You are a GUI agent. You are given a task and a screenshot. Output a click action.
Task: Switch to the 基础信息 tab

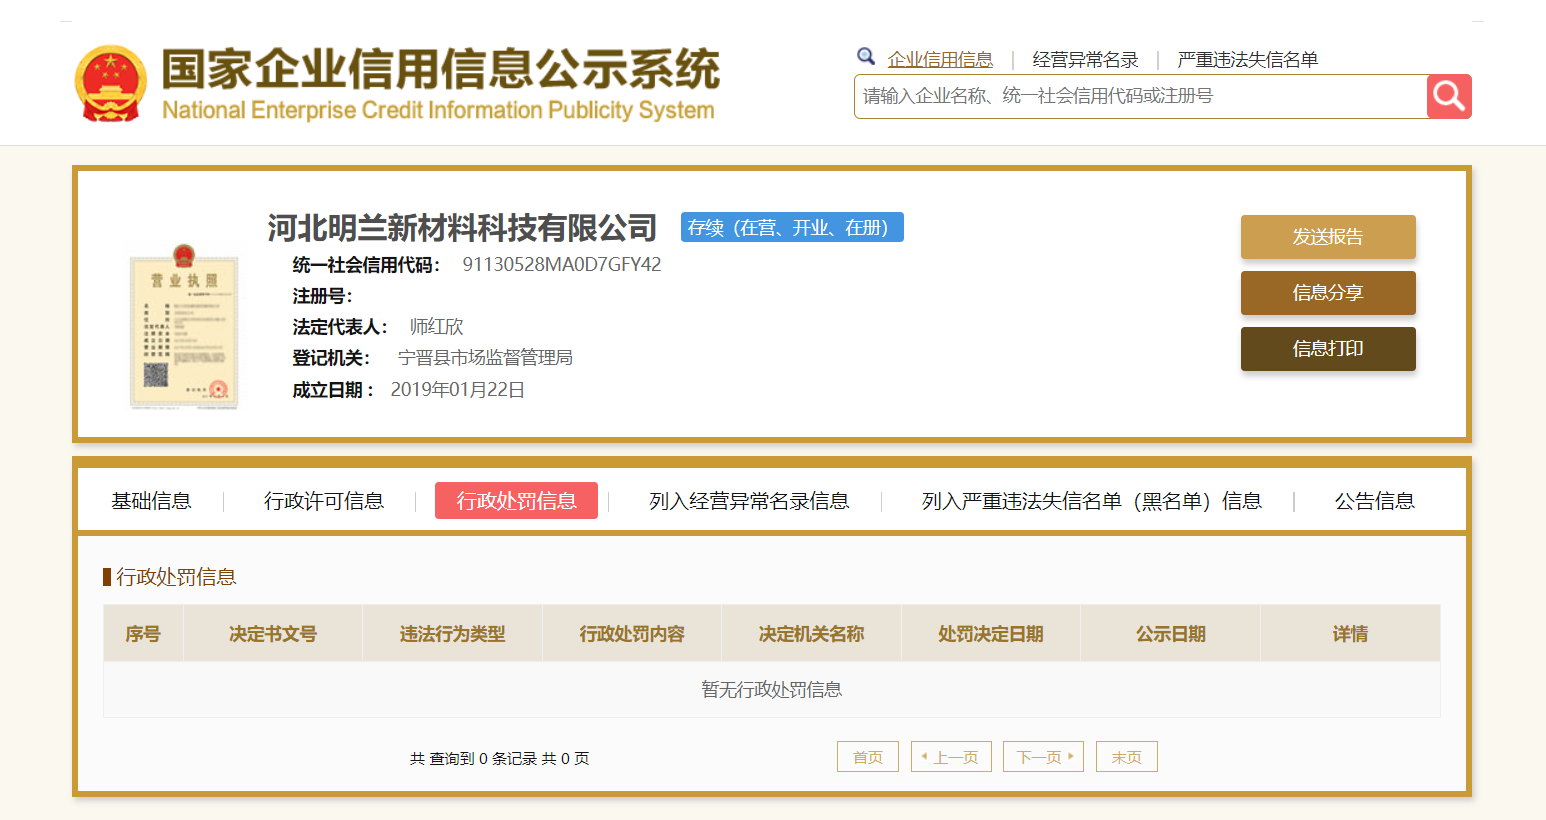(151, 501)
